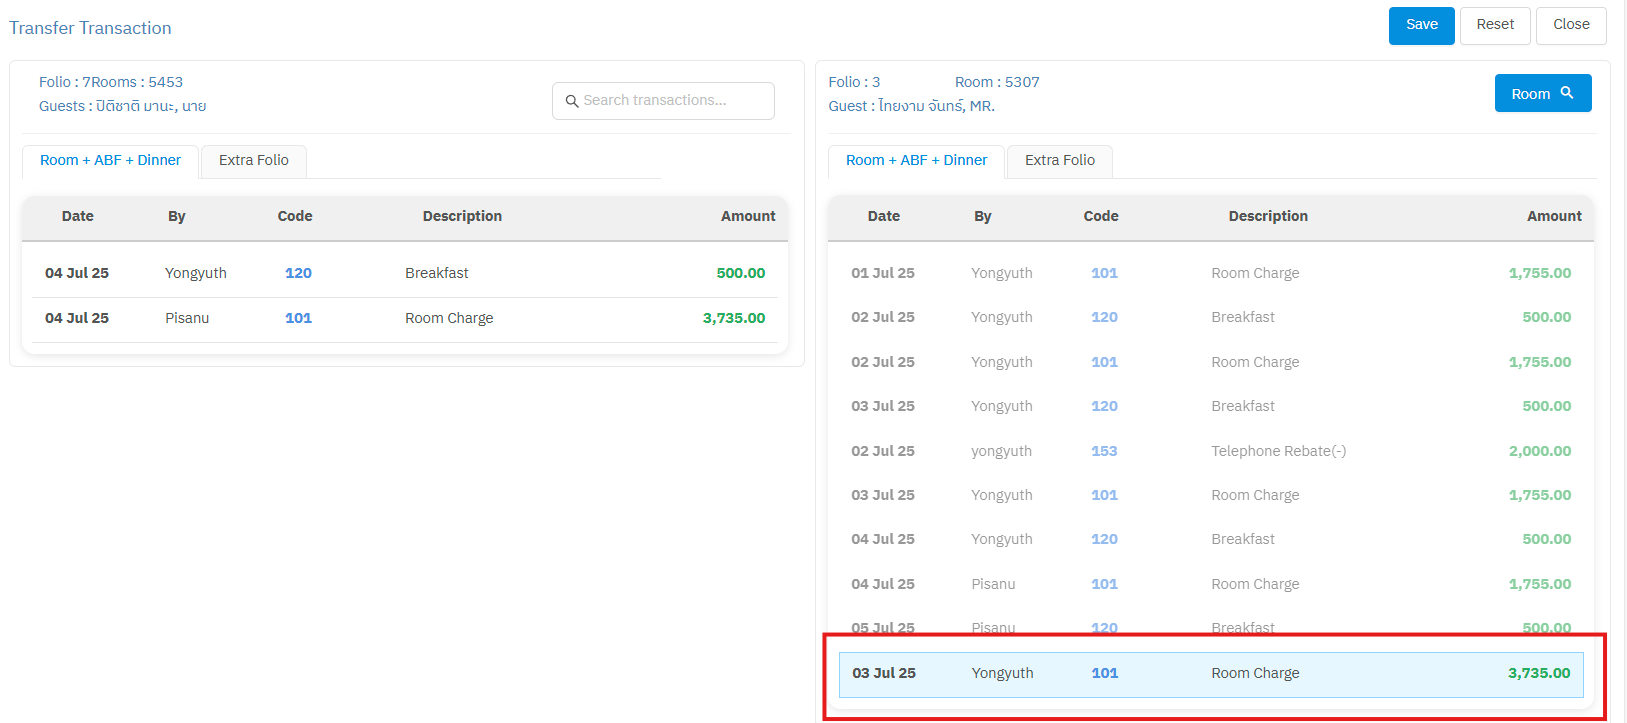Reset the transfer transaction form
Image resolution: width=1627 pixels, height=723 pixels.
(1495, 25)
